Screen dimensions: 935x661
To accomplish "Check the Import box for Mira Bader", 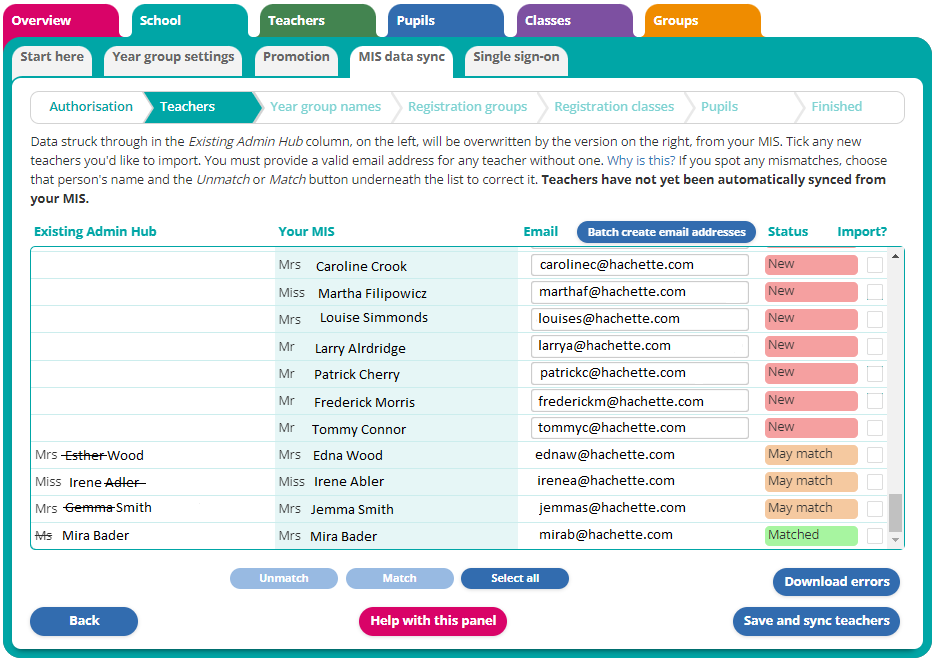I will coord(877,535).
